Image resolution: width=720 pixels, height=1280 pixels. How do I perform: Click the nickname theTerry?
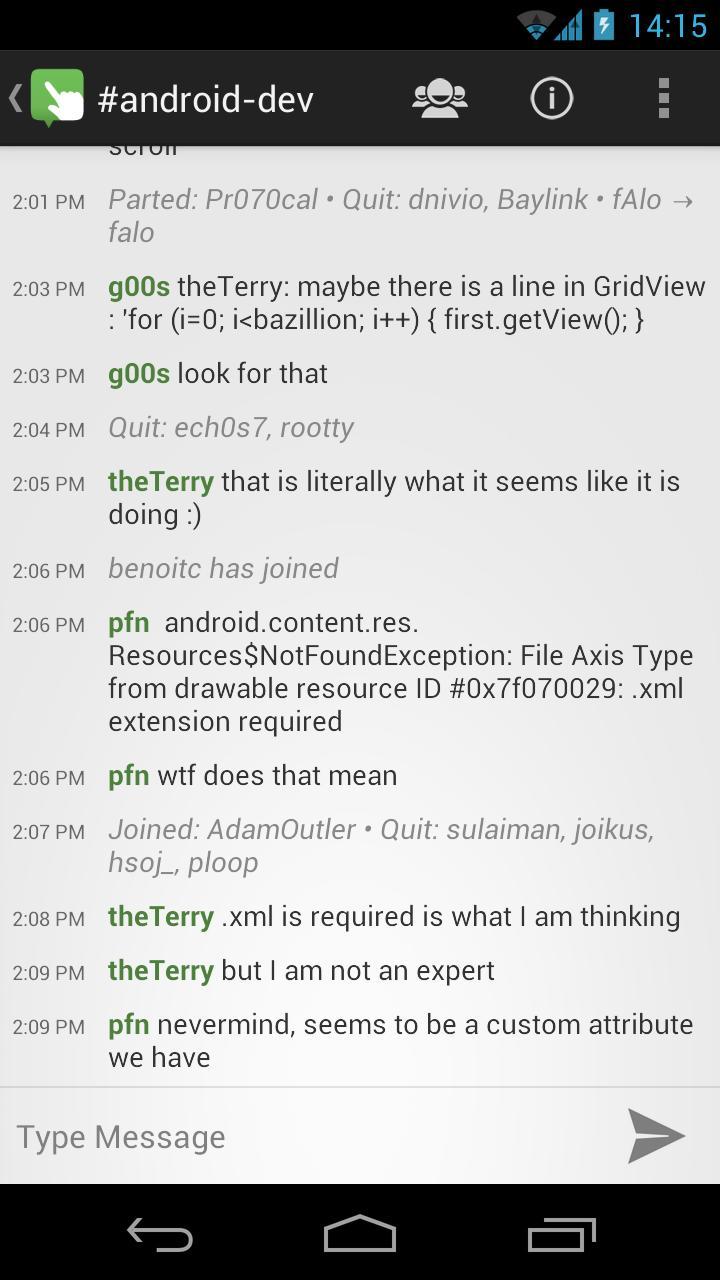(x=160, y=481)
